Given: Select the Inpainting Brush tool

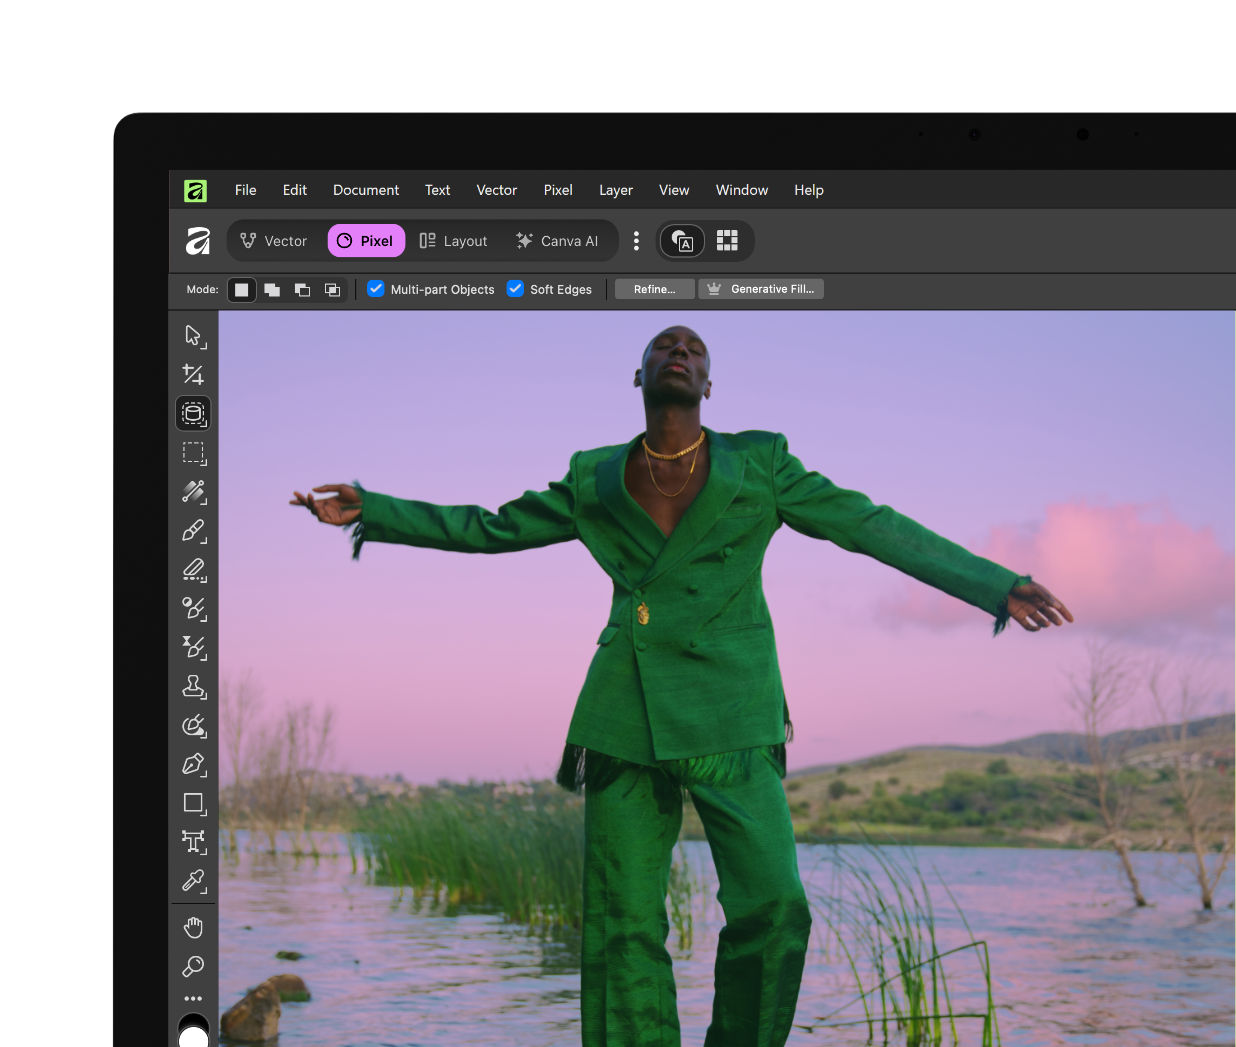Looking at the screenshot, I should (193, 725).
